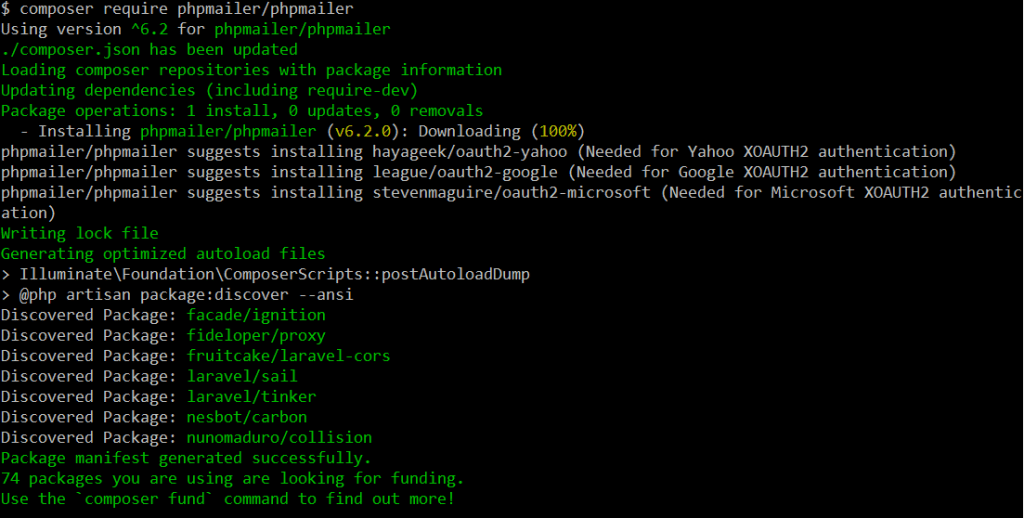Image resolution: width=1024 pixels, height=518 pixels.
Task: Select './composer.json has been updated' text
Action: coord(150,50)
